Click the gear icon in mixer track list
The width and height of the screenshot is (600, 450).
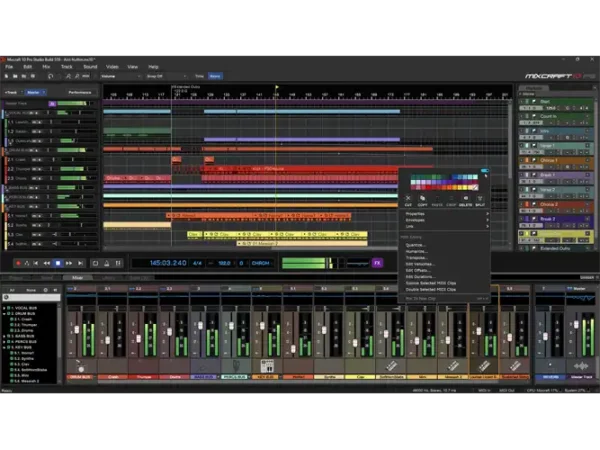(x=46, y=290)
